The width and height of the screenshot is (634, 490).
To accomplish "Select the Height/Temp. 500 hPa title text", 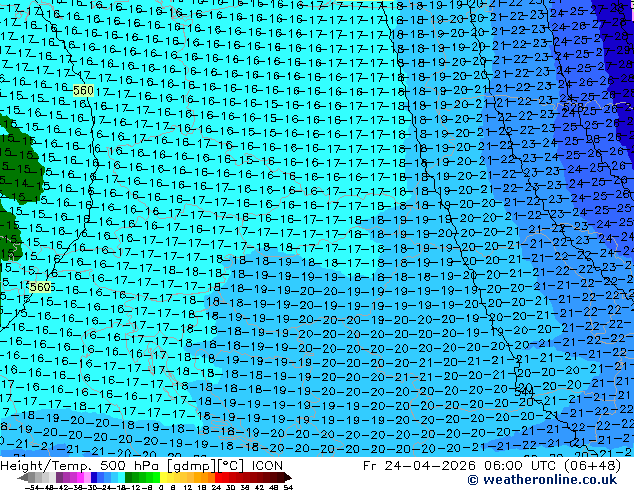I will 79,466.
